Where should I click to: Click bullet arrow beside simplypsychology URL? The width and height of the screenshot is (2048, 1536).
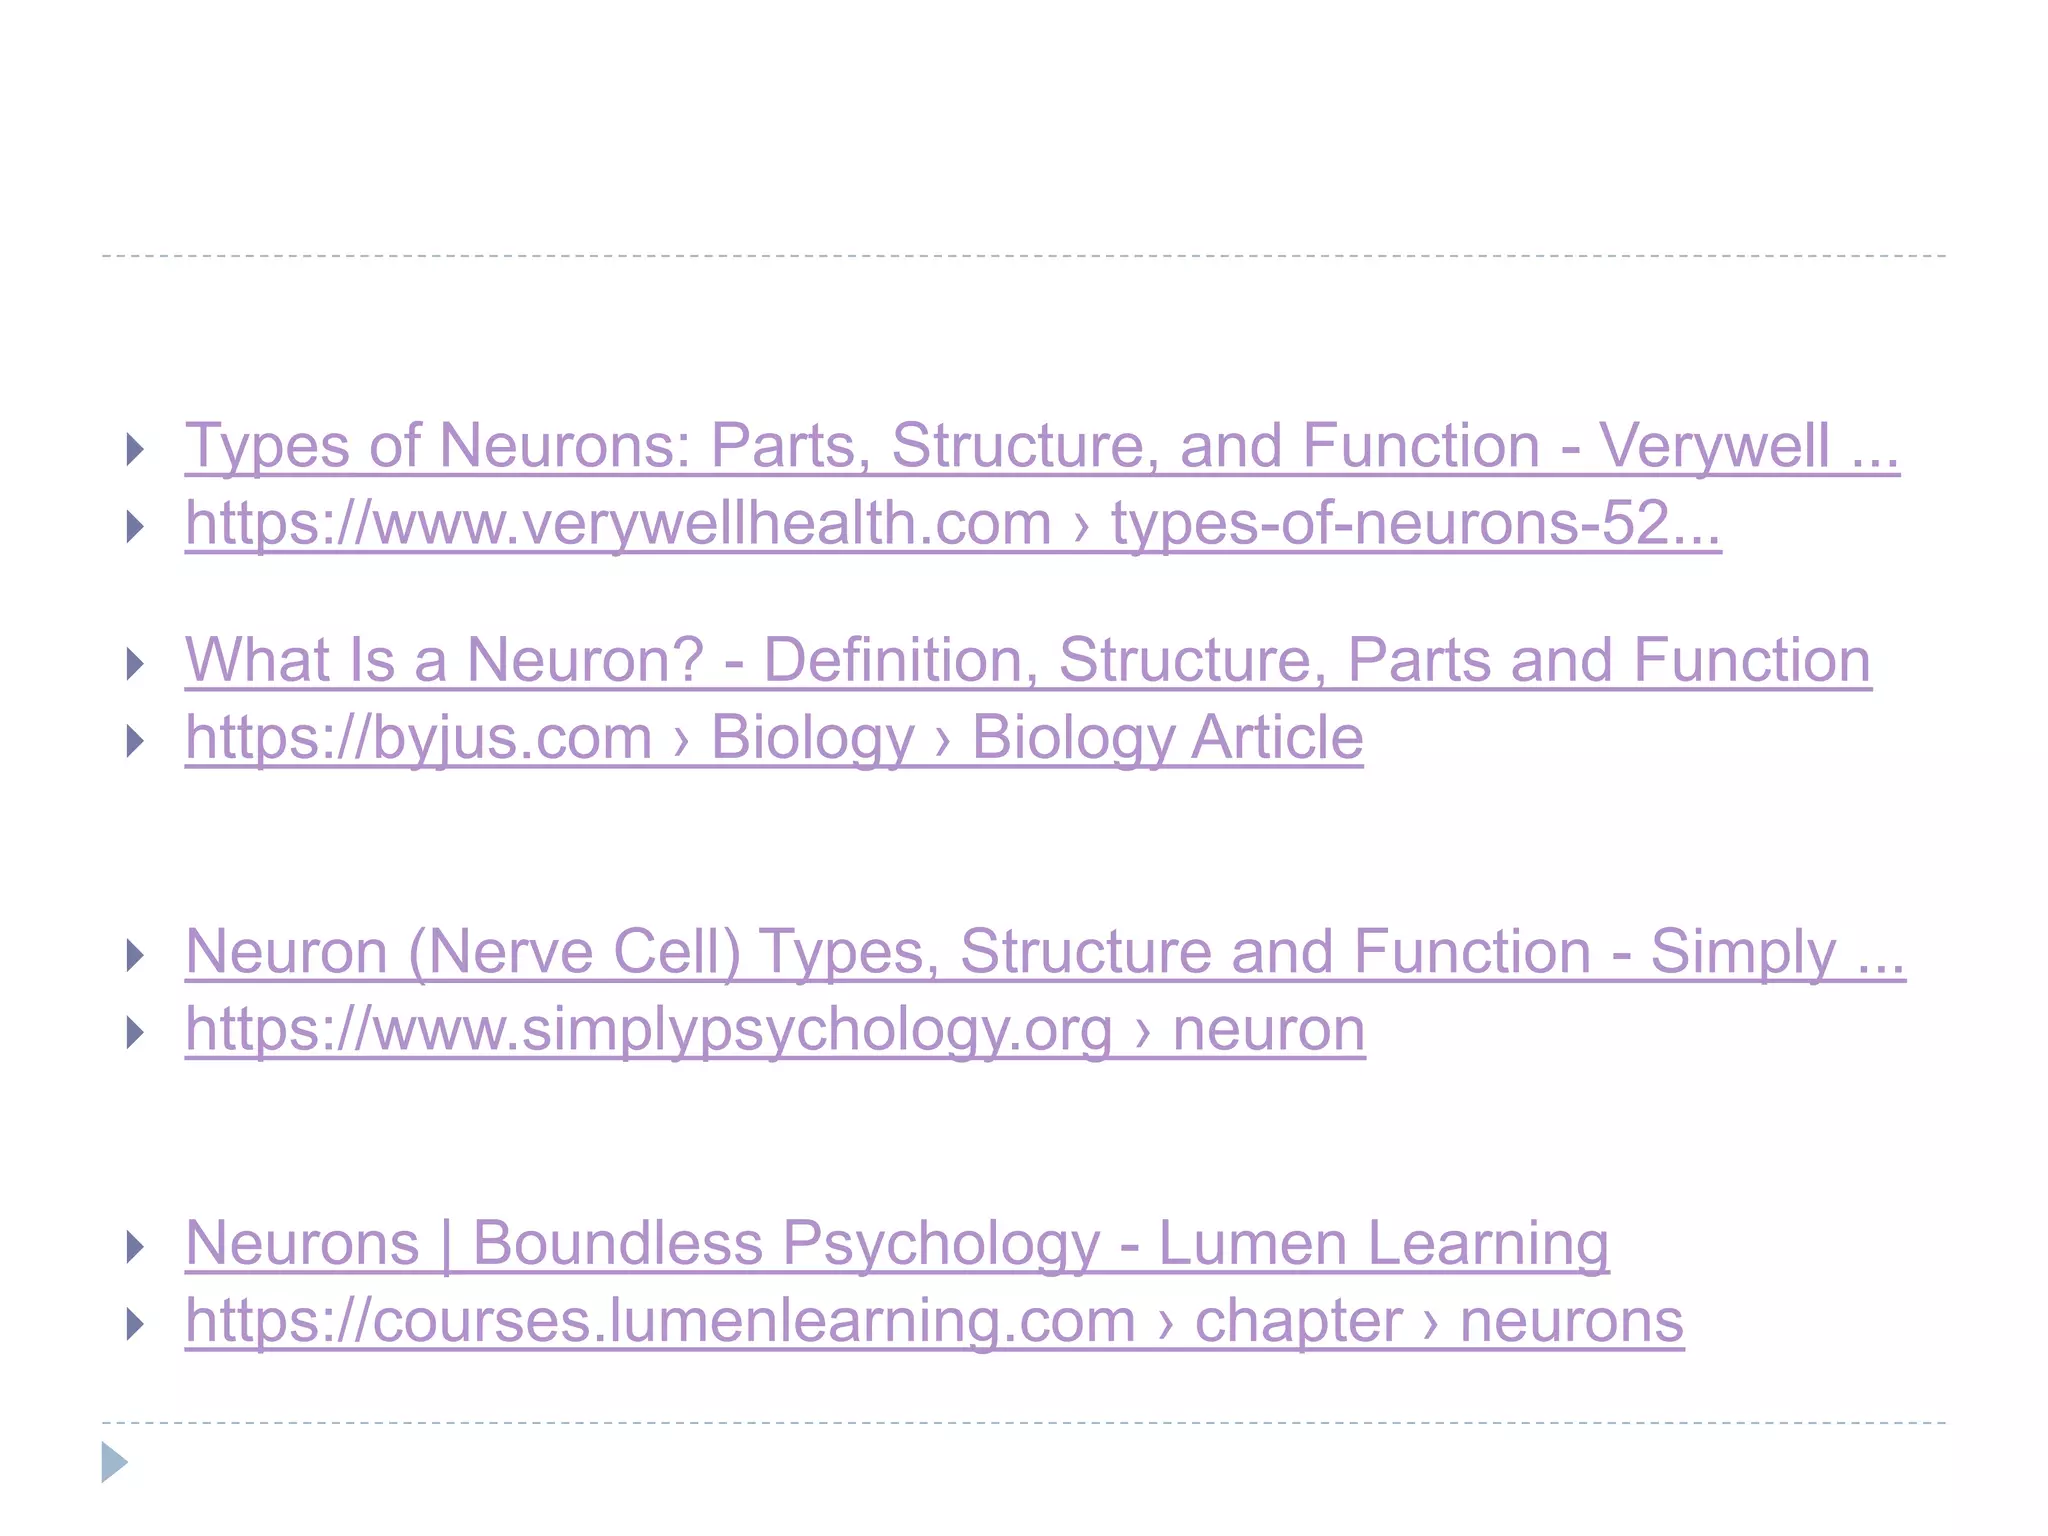[136, 1032]
